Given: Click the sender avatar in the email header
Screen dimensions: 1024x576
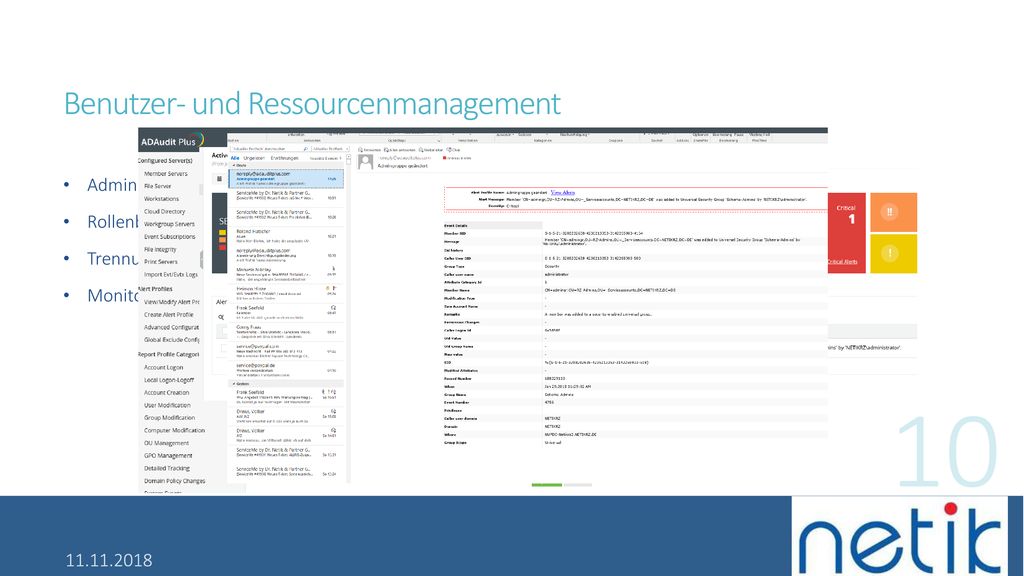Looking at the screenshot, I should (366, 162).
